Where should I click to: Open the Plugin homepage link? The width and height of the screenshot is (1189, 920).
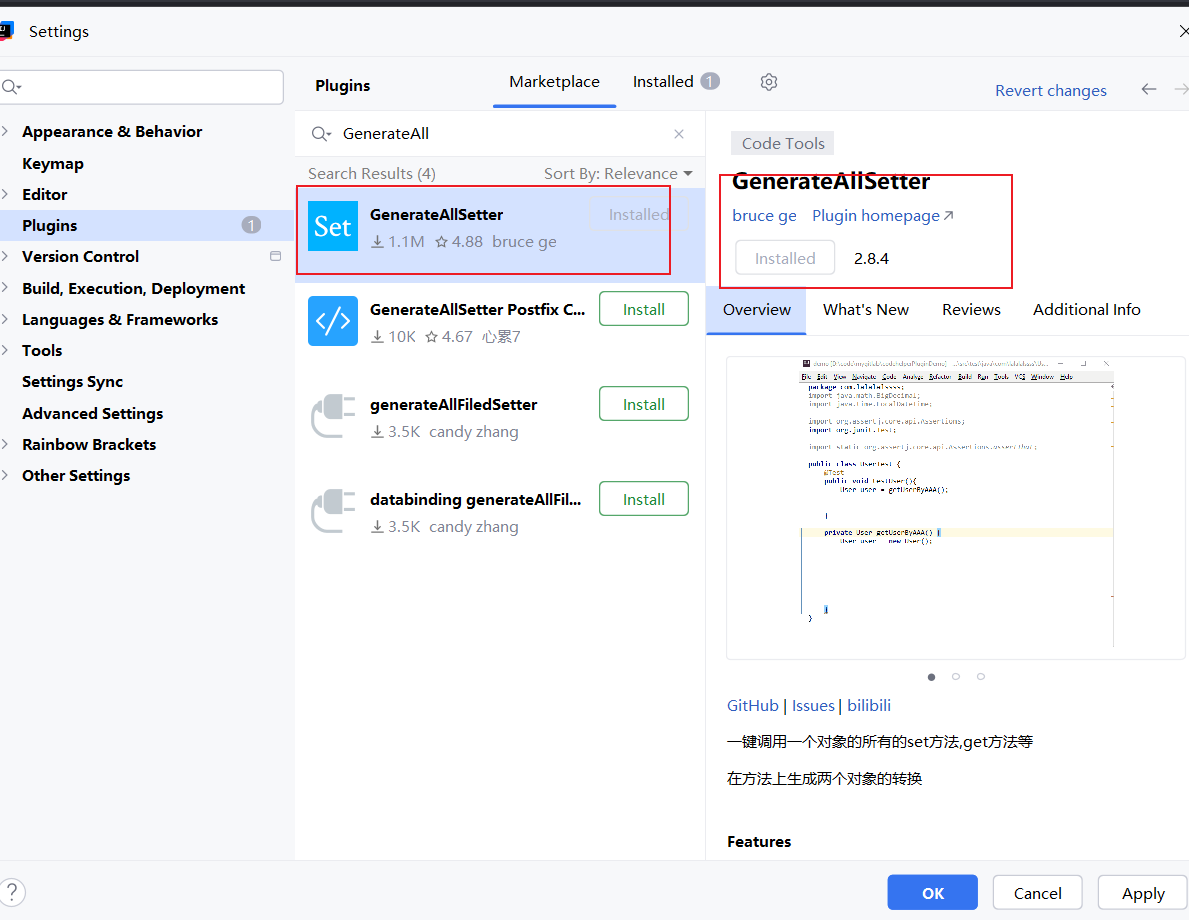point(883,216)
